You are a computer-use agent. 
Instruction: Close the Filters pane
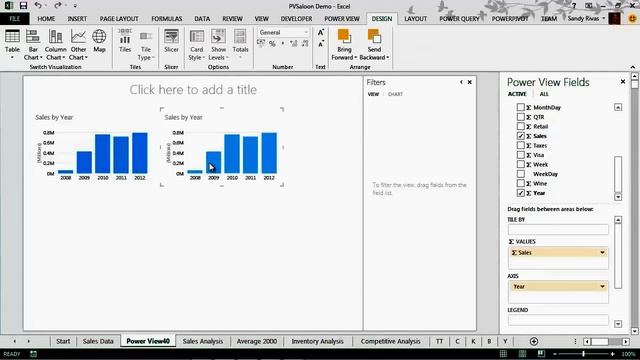click(470, 82)
